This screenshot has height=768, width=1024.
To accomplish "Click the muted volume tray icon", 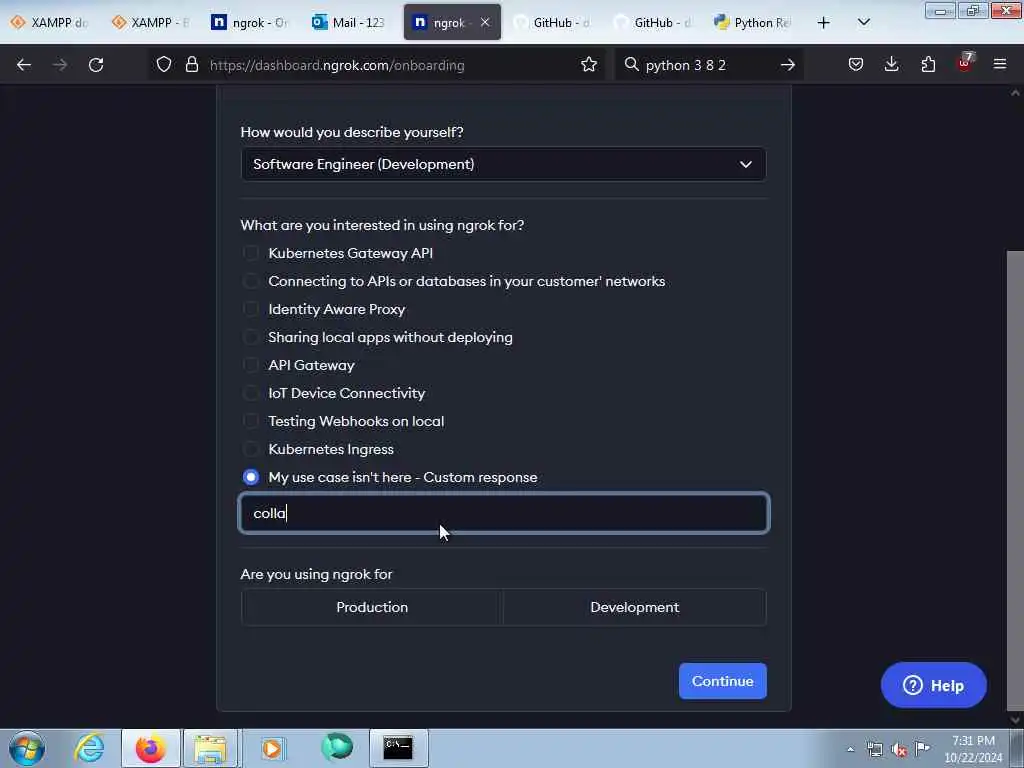I will point(899,750).
